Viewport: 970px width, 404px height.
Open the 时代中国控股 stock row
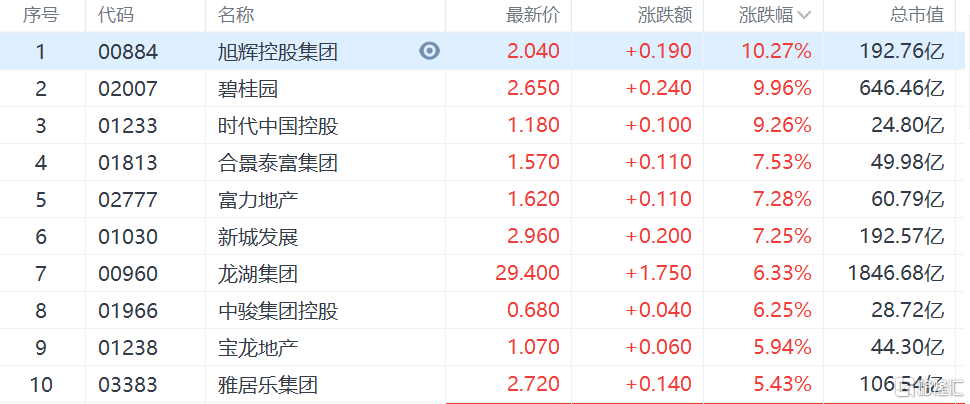(485, 125)
